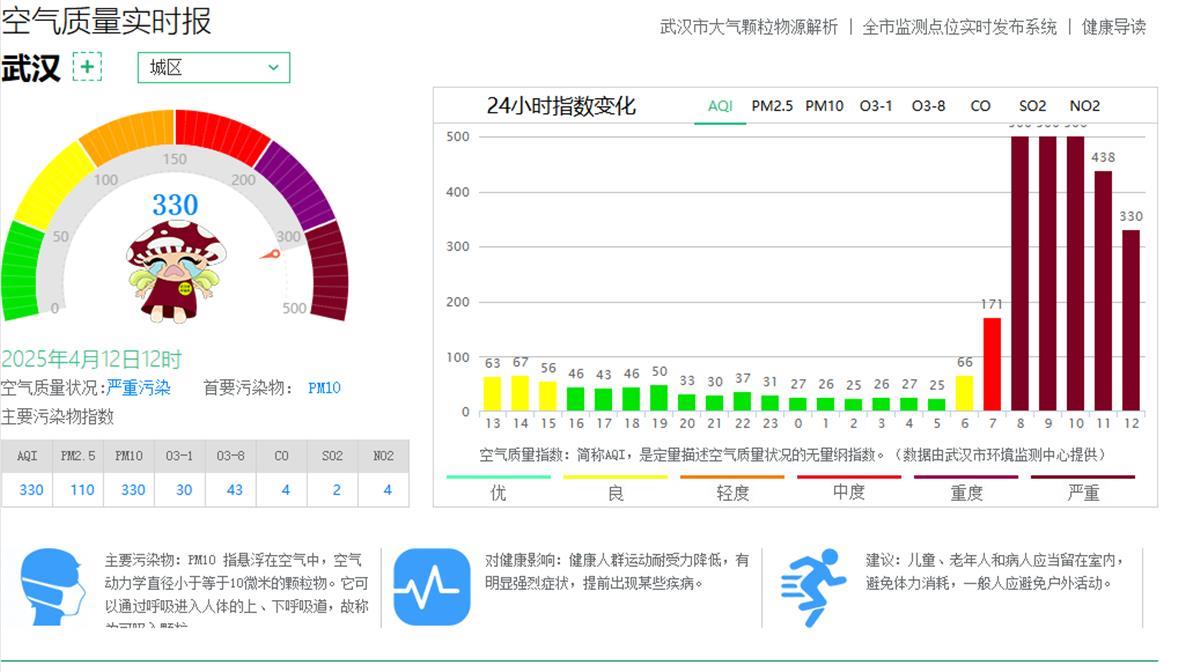Select the PM10 chart tab
Image resolution: width=1200 pixels, height=672 pixels.
point(824,106)
